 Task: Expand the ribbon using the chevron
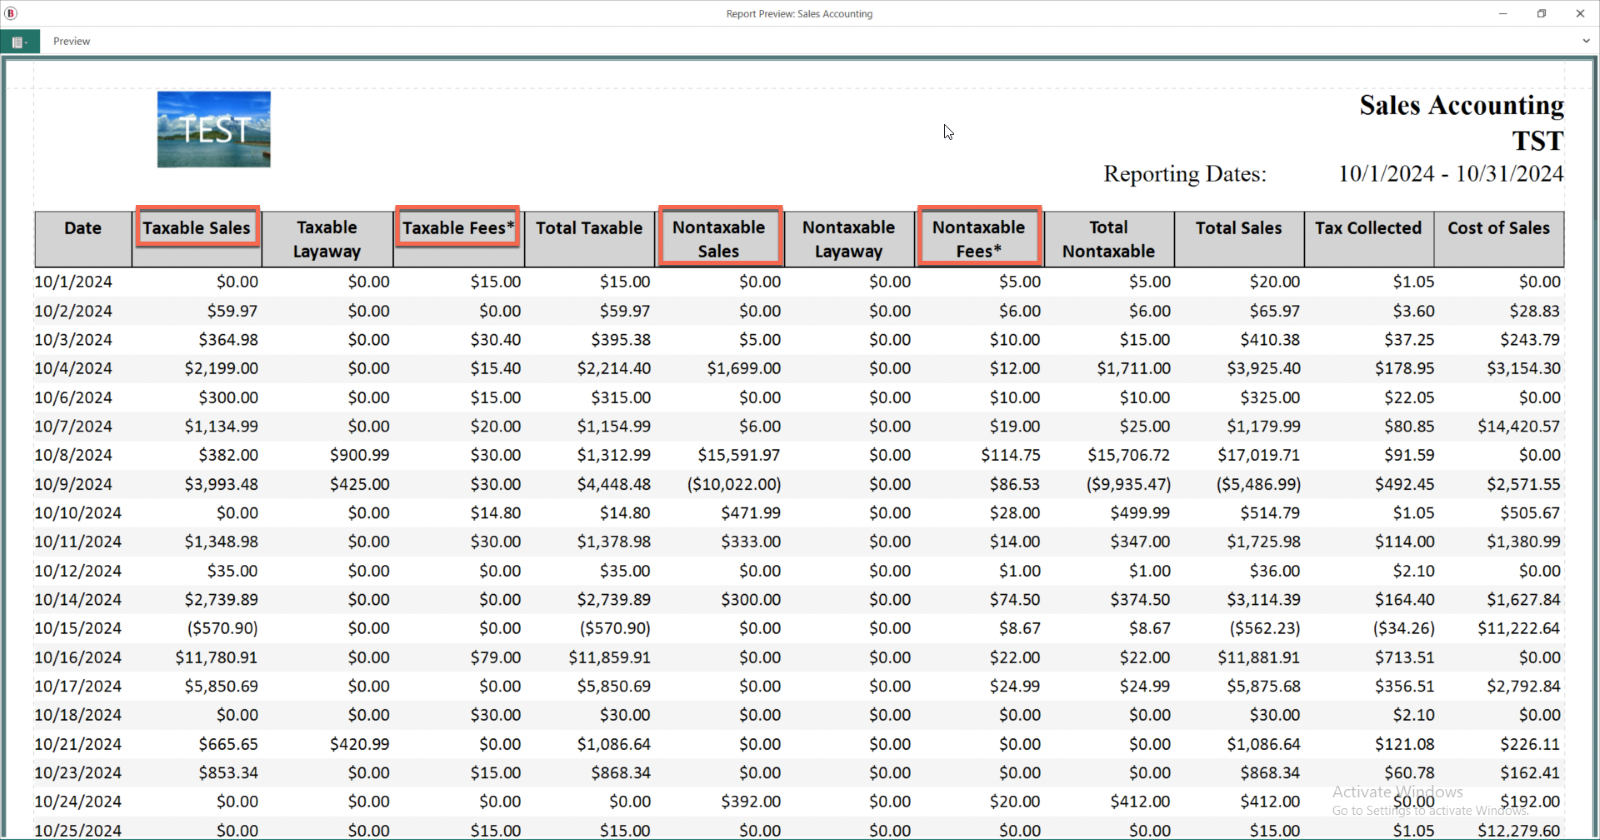(1586, 41)
